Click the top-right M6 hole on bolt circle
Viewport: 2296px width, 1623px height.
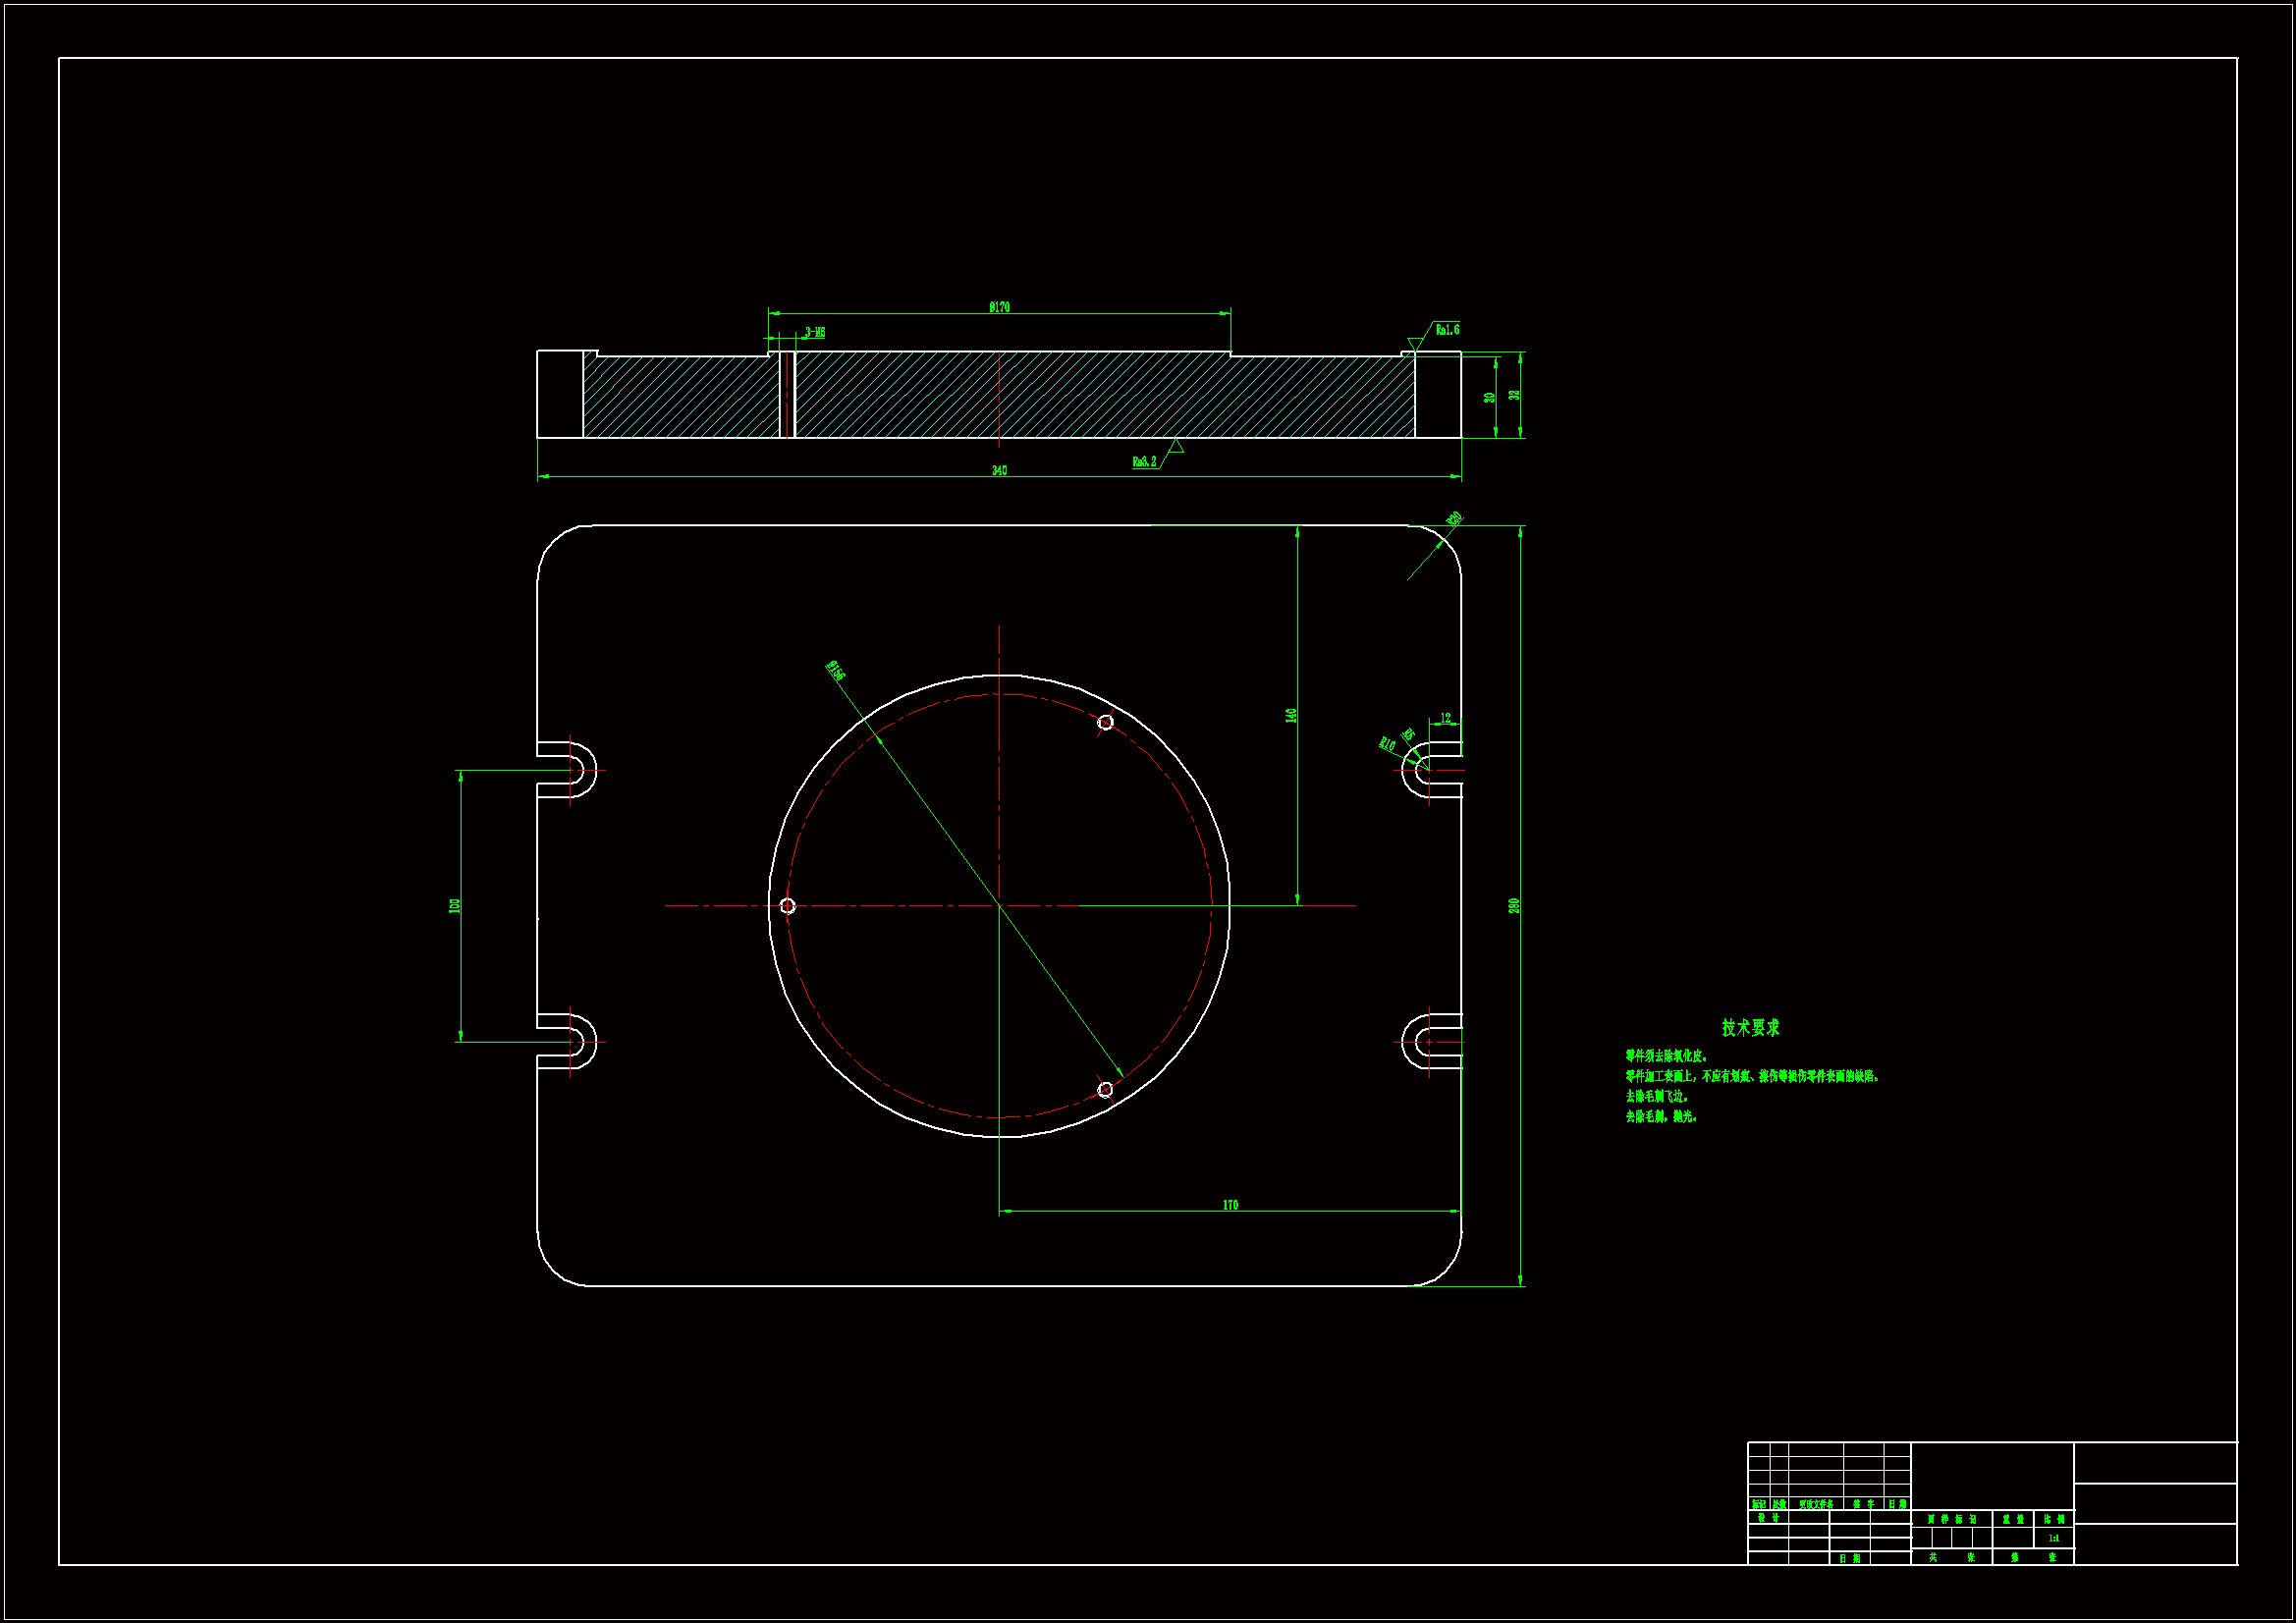point(1105,722)
